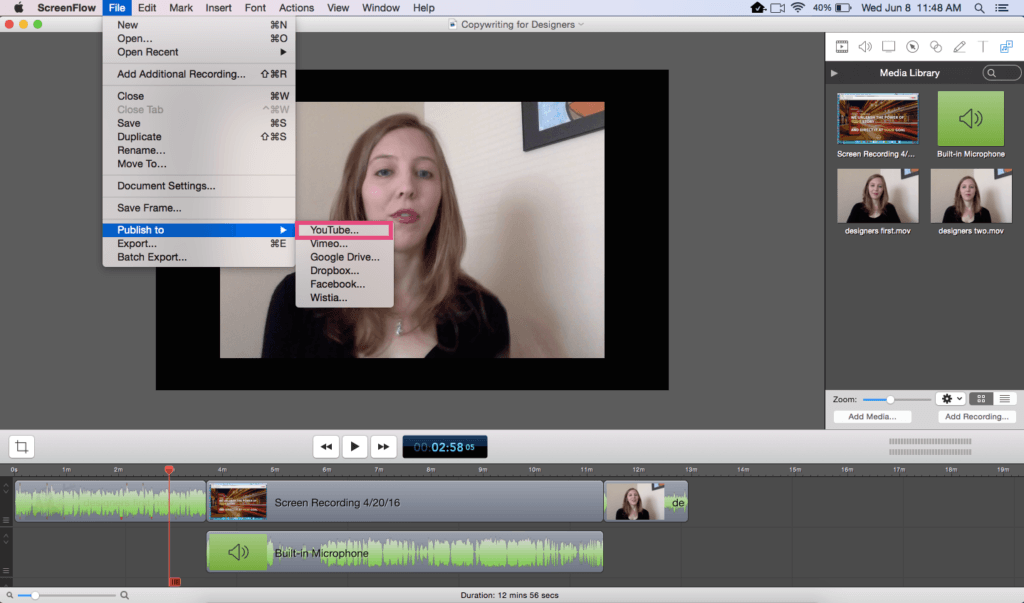This screenshot has width=1024, height=603.
Task: Choose Vimeo... from the Publish submenu
Action: [x=344, y=244]
